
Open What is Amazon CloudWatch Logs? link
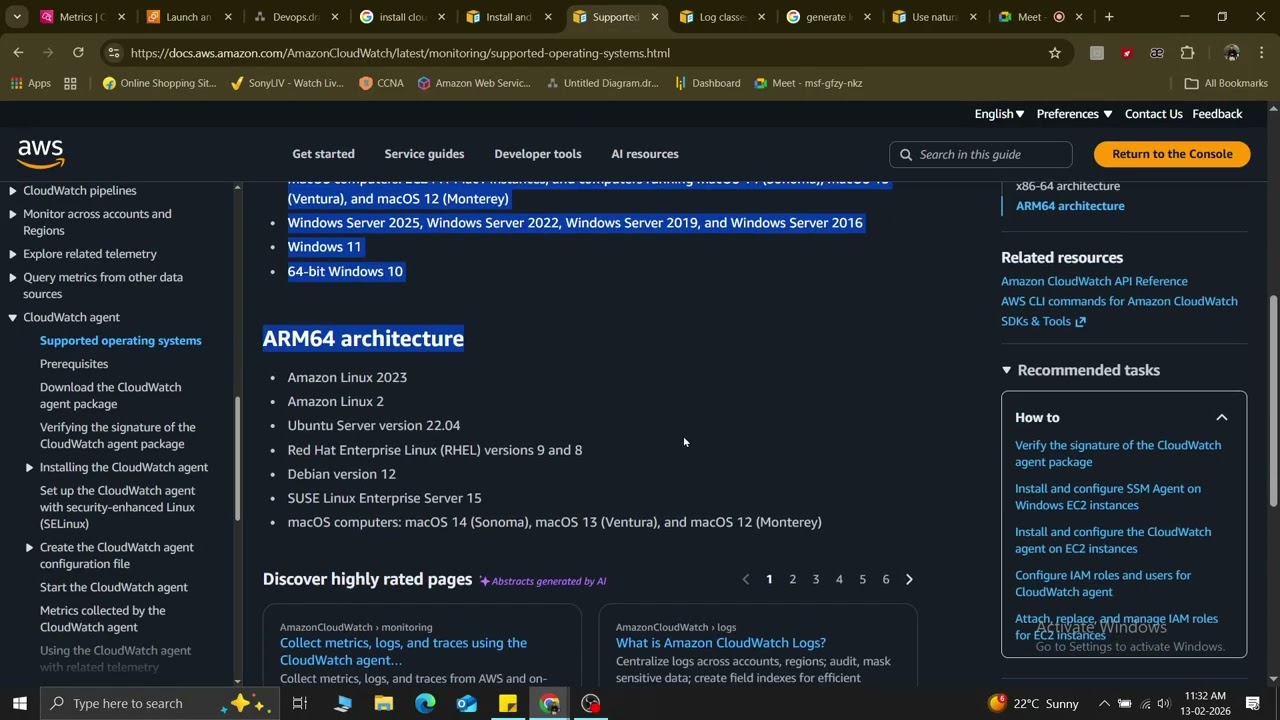(720, 643)
